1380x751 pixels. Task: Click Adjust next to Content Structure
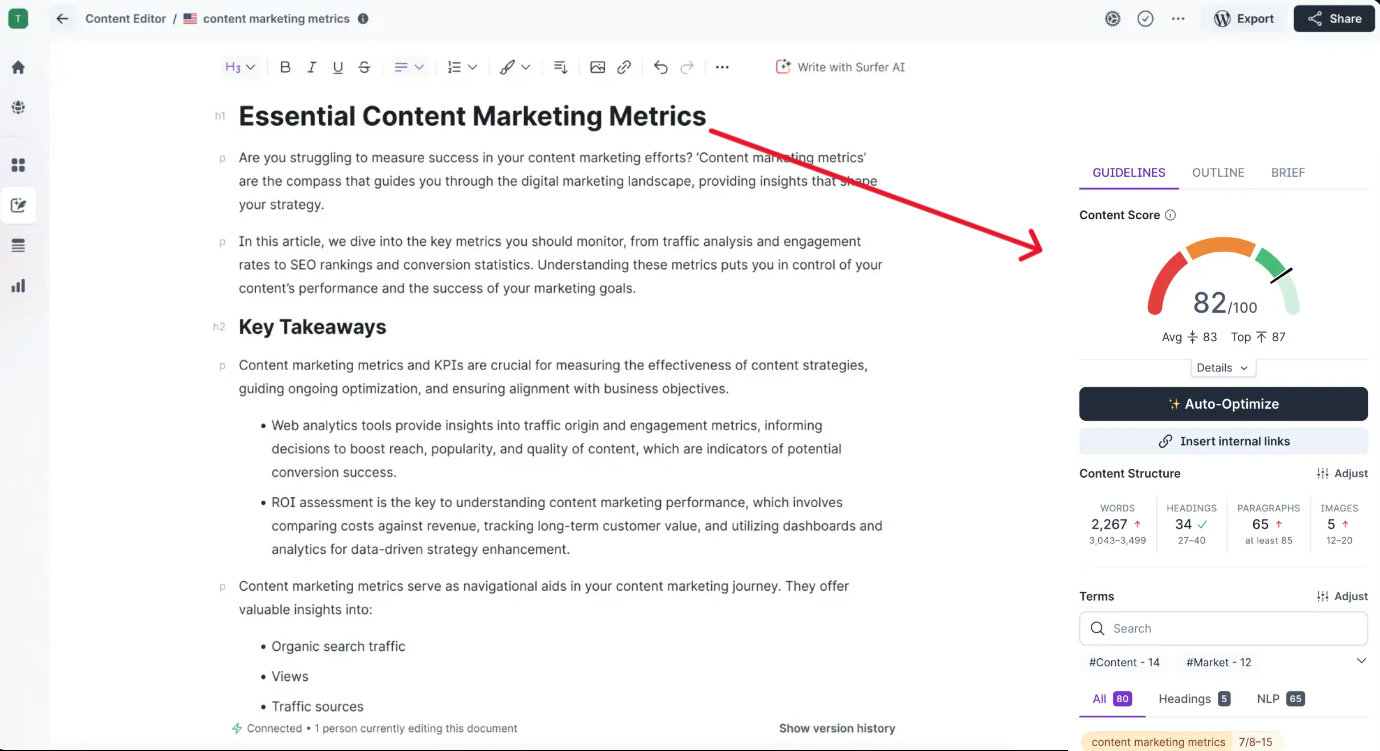point(1342,474)
